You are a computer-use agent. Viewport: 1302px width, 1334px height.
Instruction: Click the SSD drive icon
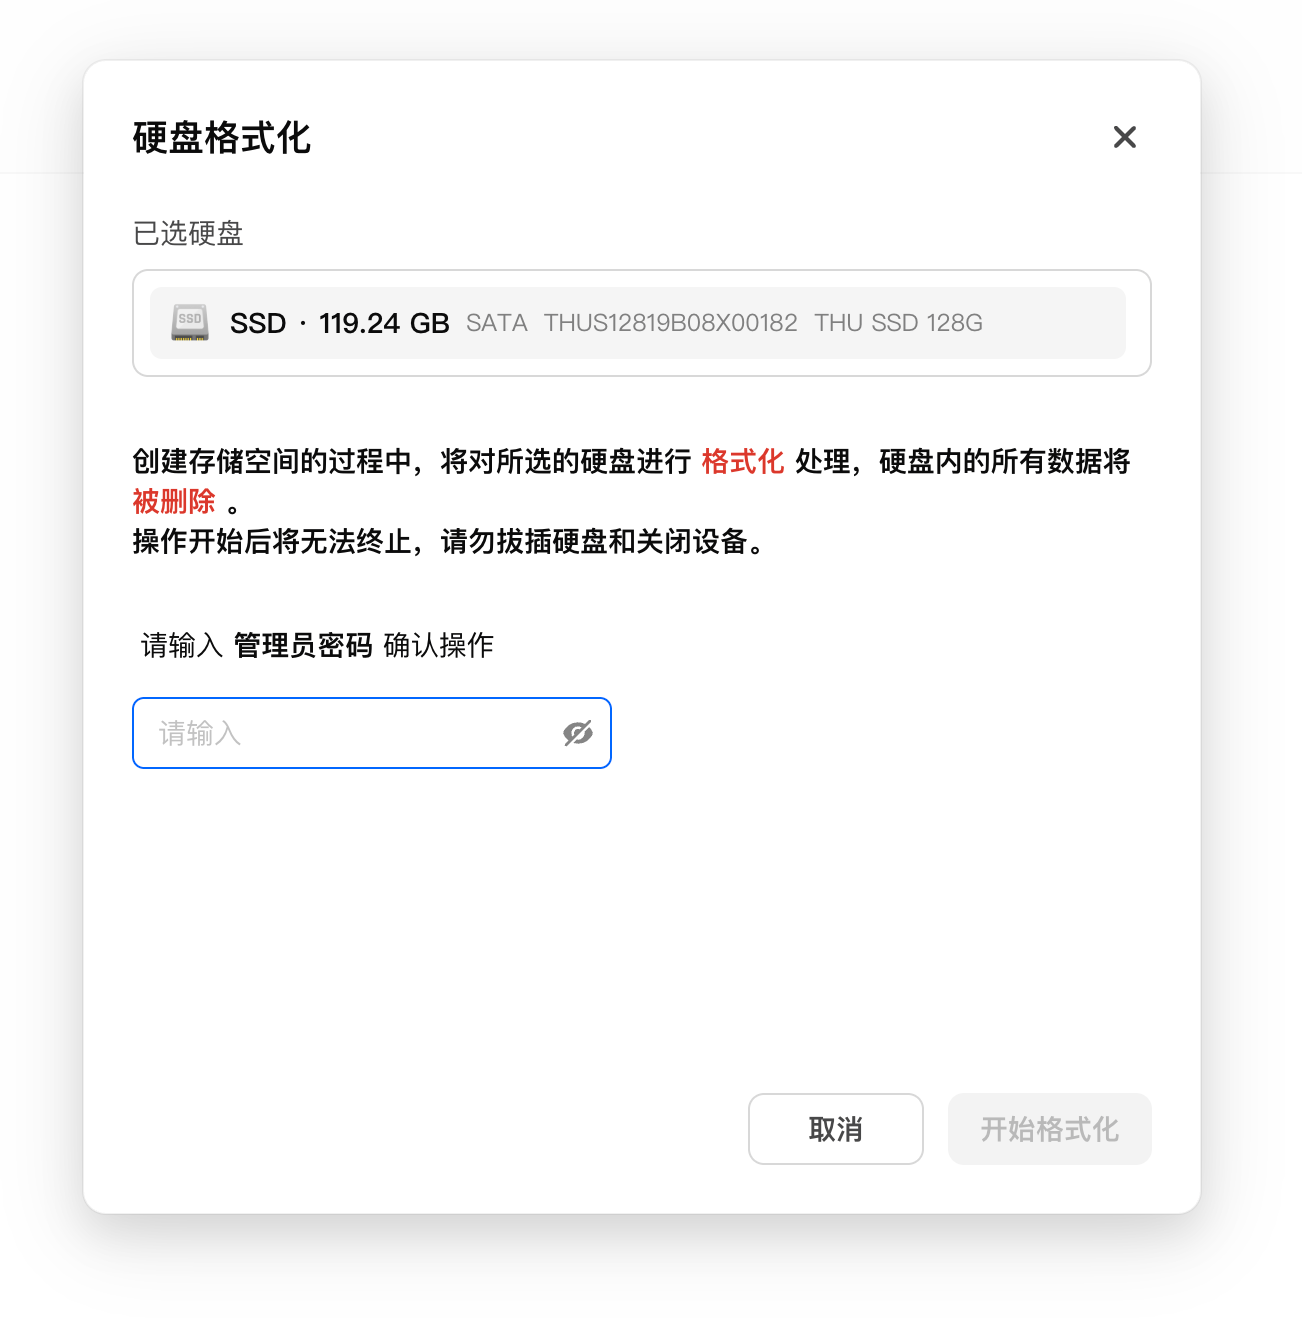pos(190,323)
